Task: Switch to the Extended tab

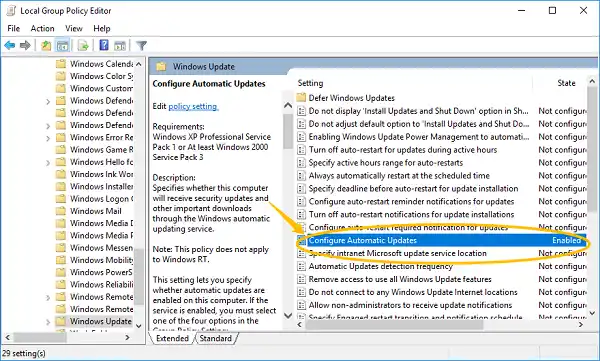Action: point(172,338)
